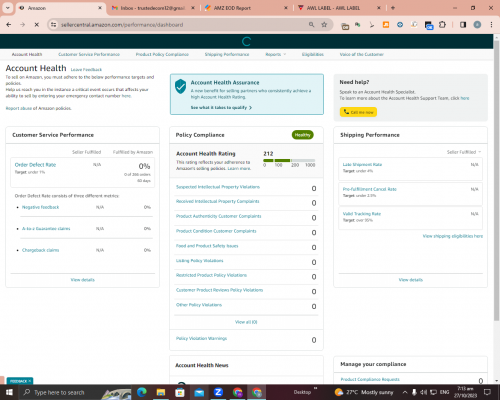This screenshot has width=500, height=400.
Task: Click the zoom magnifier icon in the address bar
Action: tap(311, 25)
